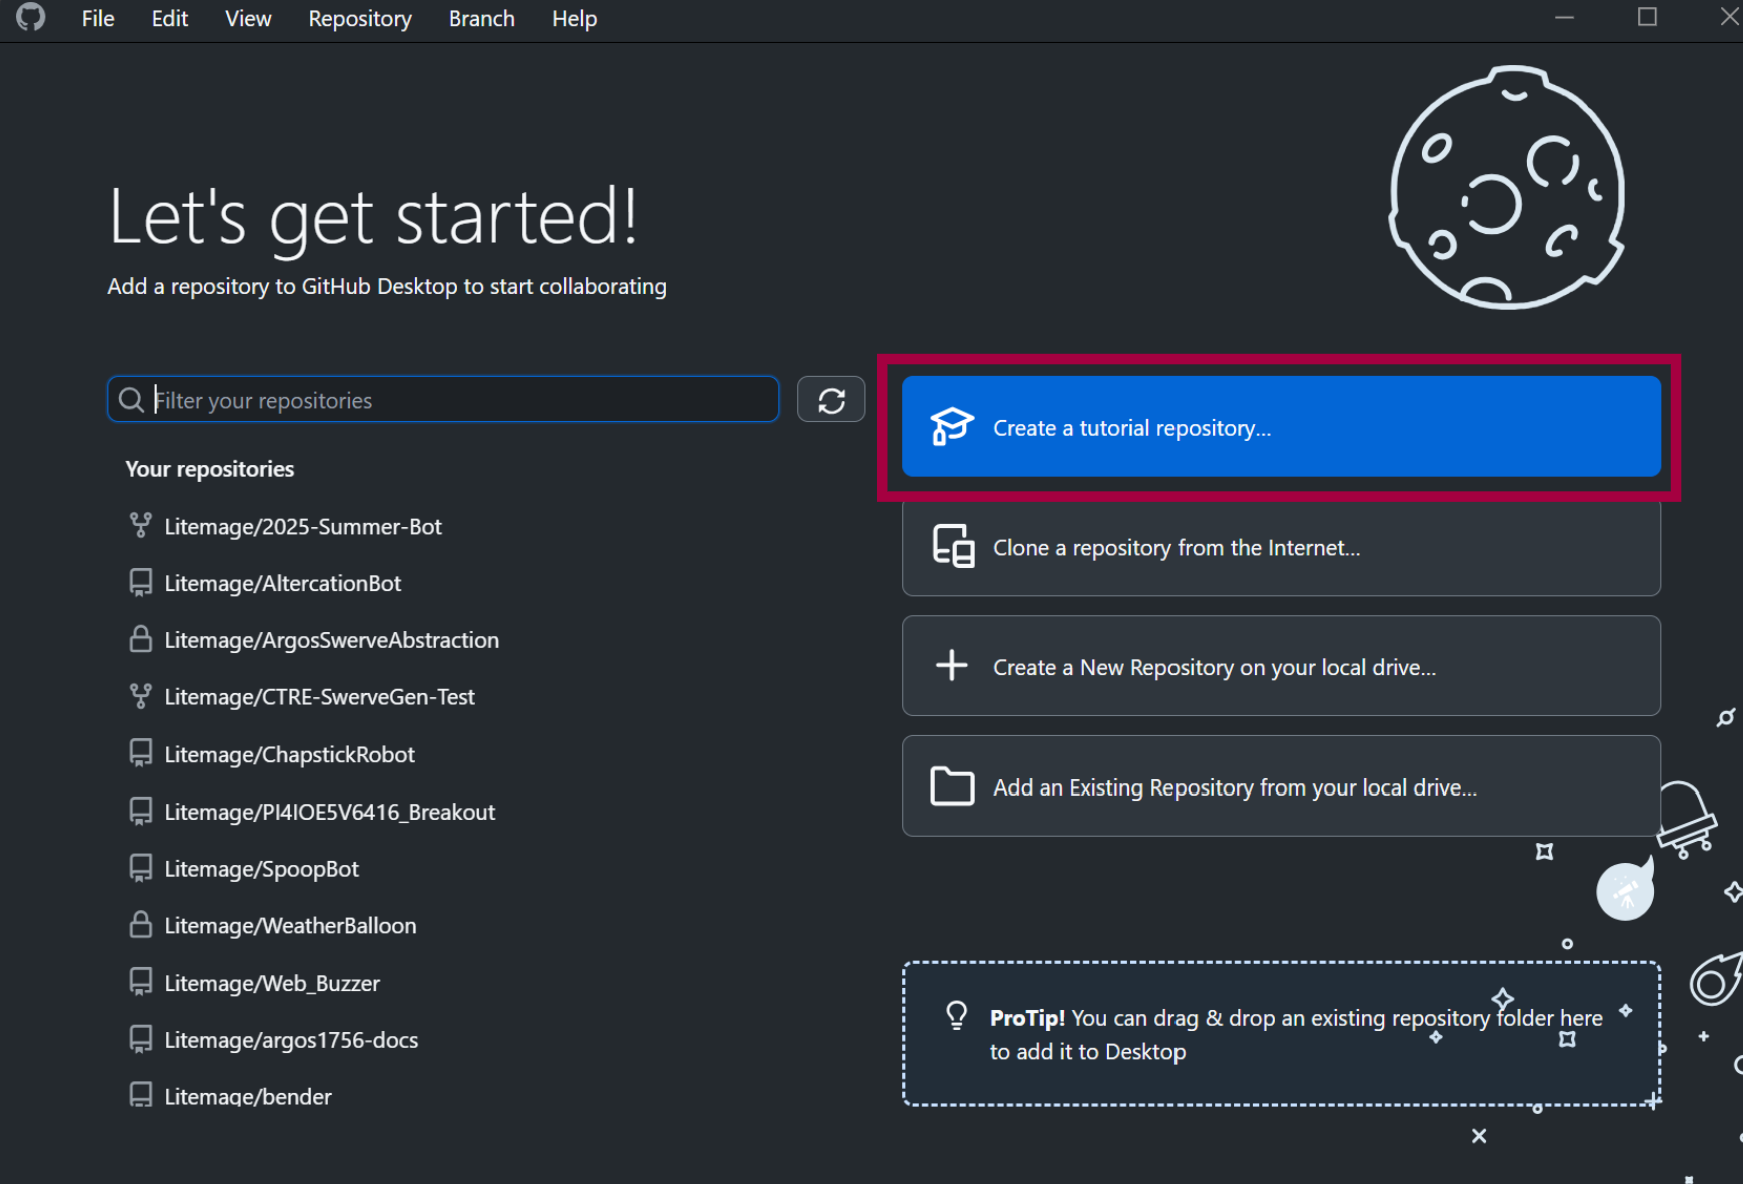Viewport: 1743px width, 1184px height.
Task: Click the GitHub logo in the title bar
Action: [30, 17]
